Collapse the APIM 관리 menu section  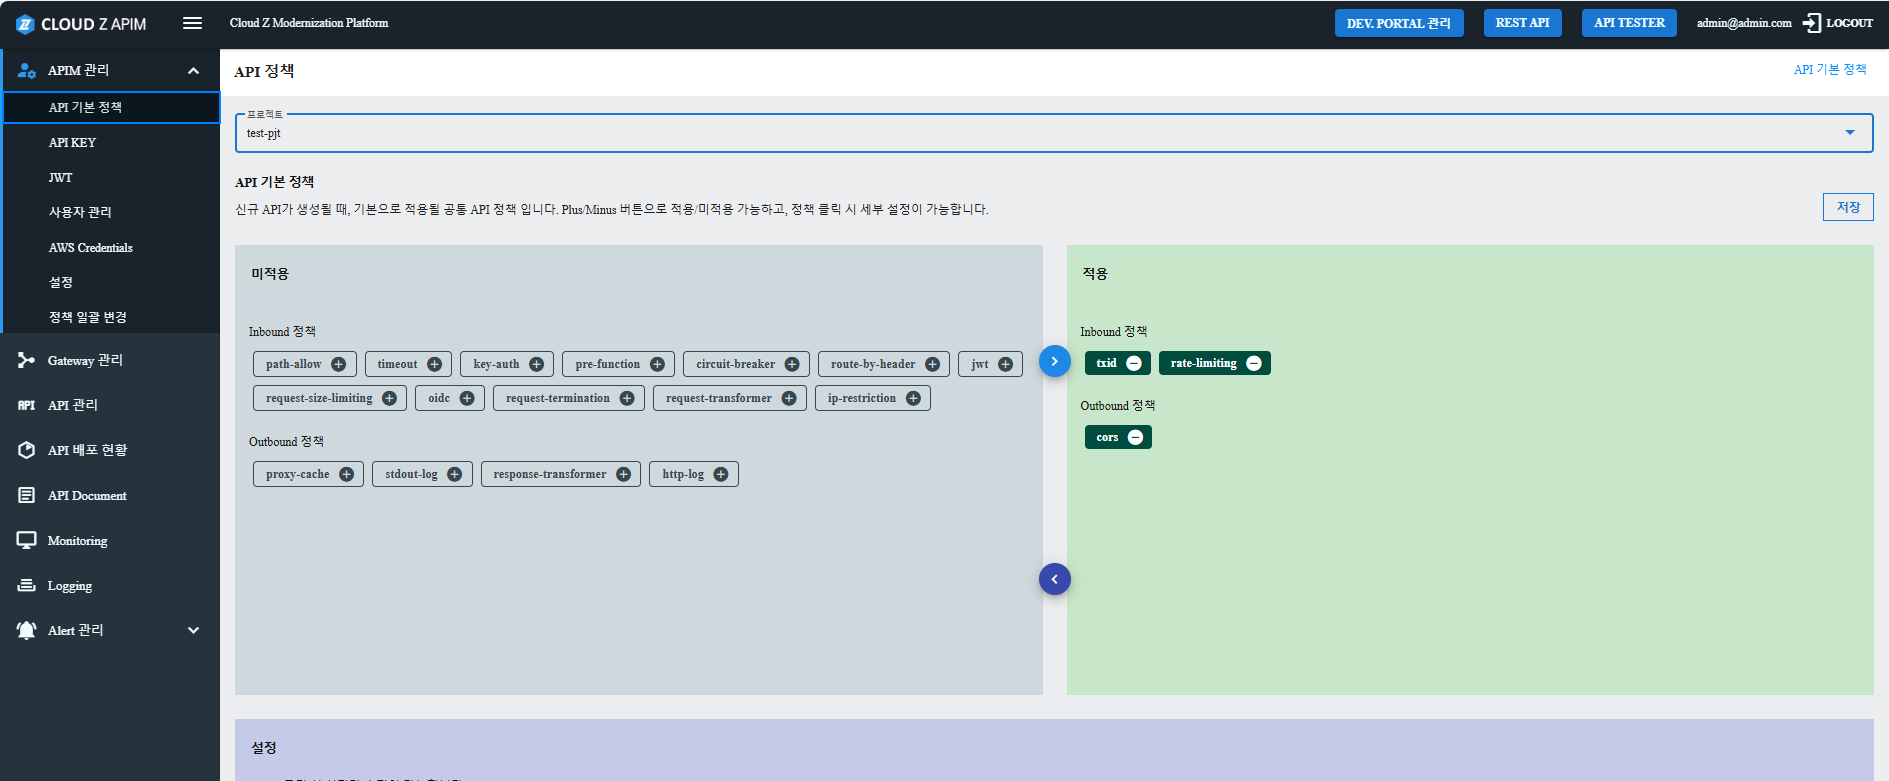click(193, 70)
